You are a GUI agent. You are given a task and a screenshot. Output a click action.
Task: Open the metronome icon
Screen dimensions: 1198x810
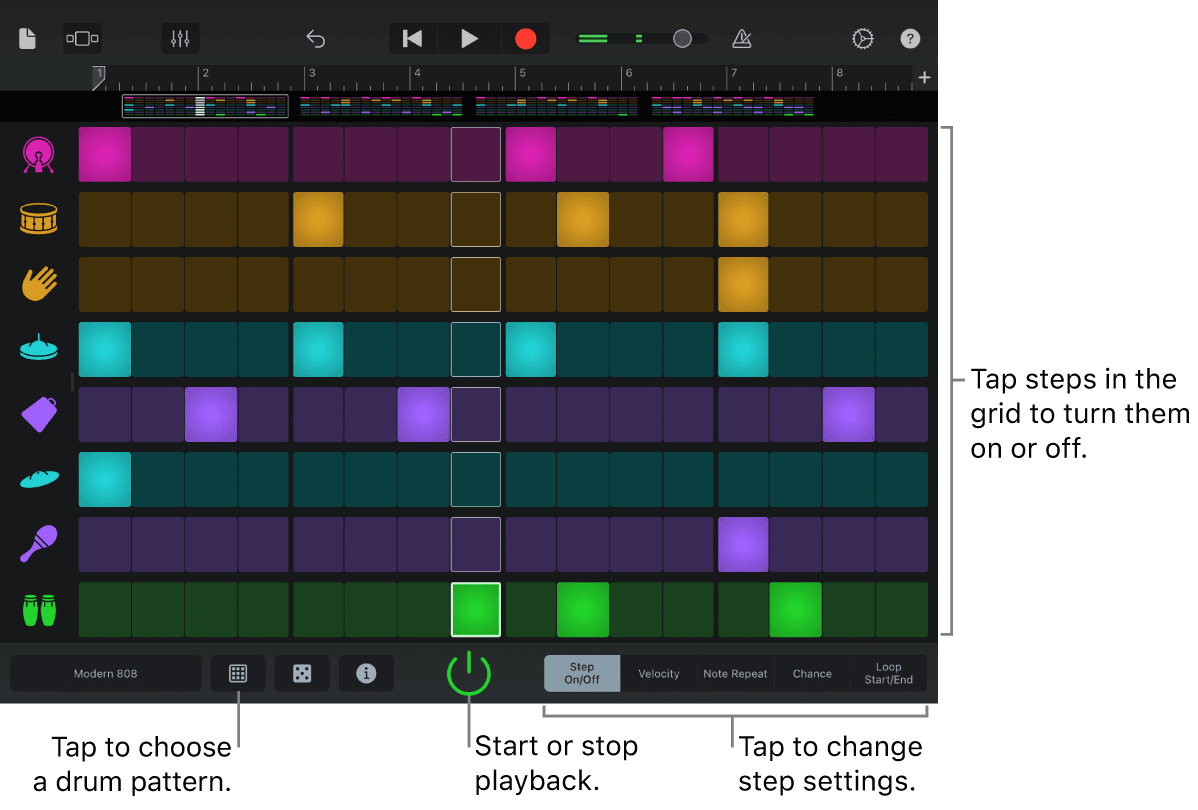click(741, 38)
